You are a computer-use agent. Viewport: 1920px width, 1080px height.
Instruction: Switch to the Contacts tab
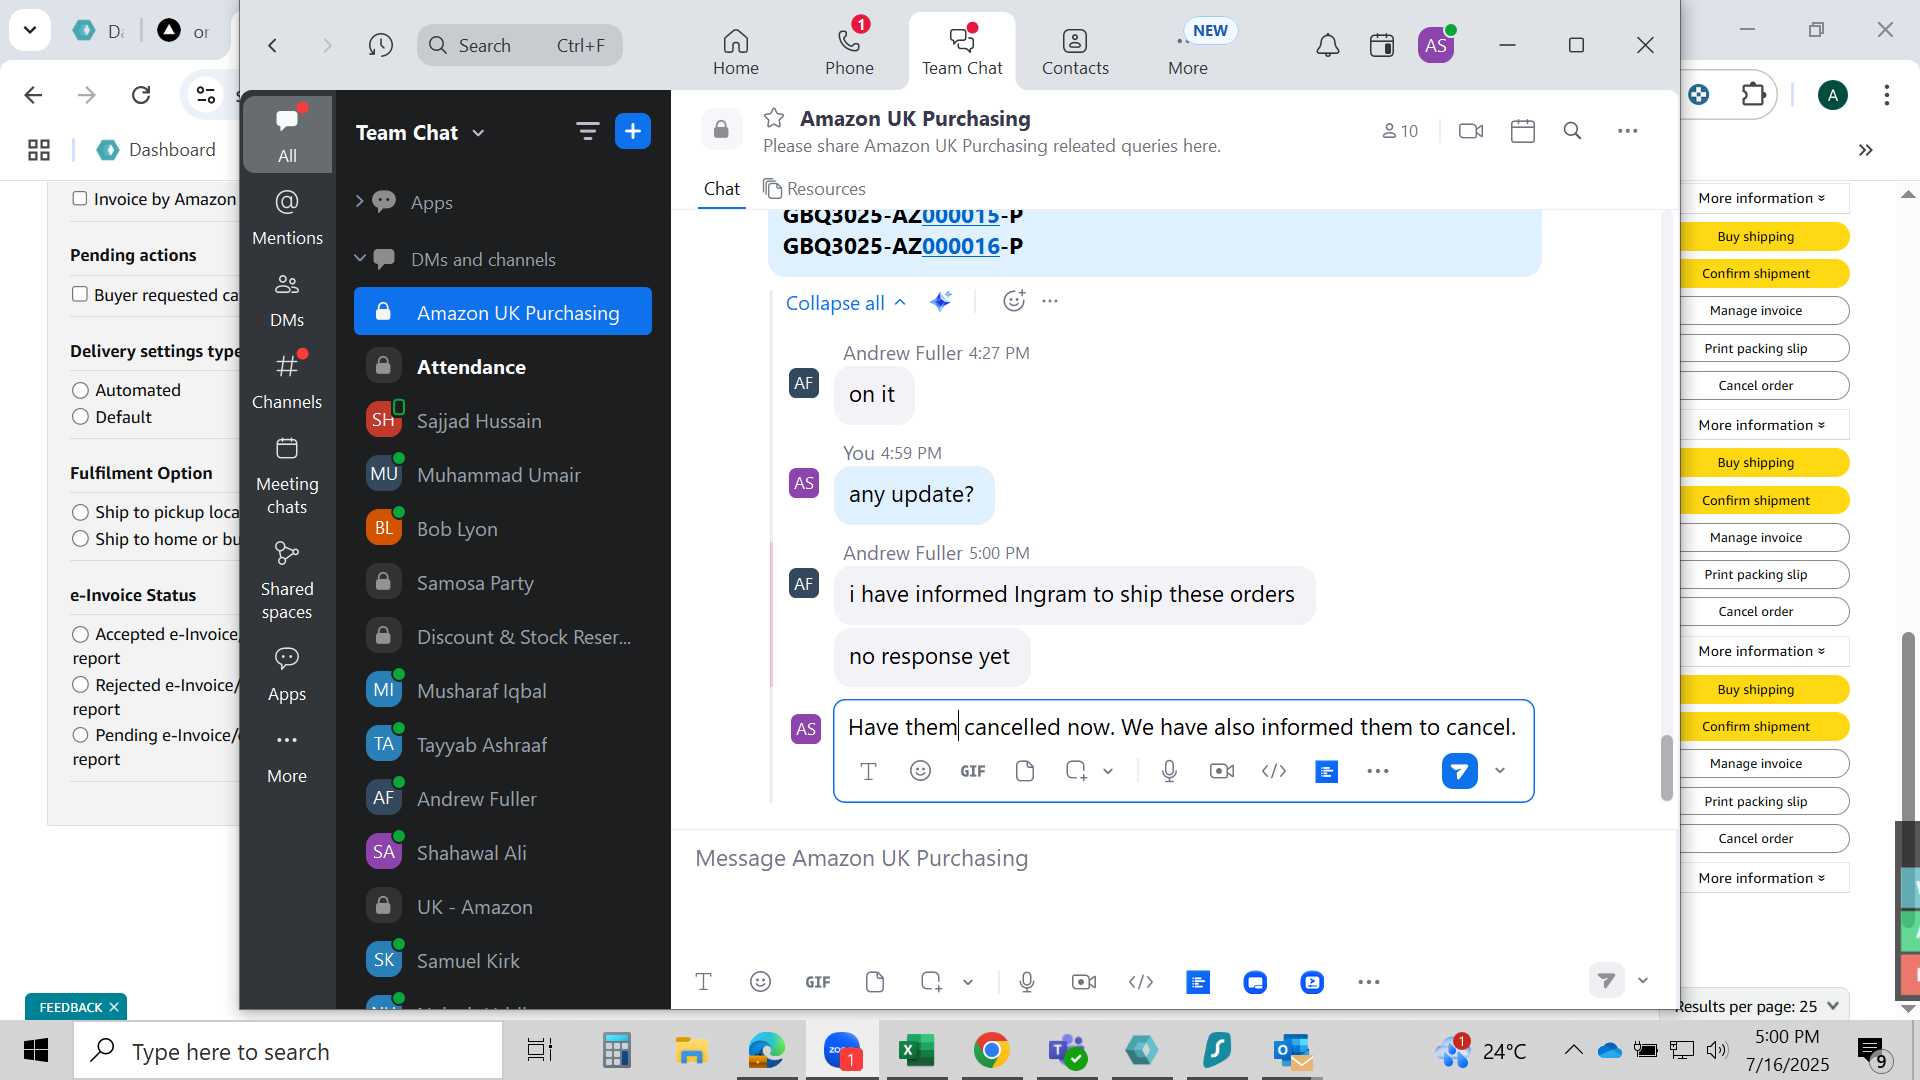tap(1075, 51)
